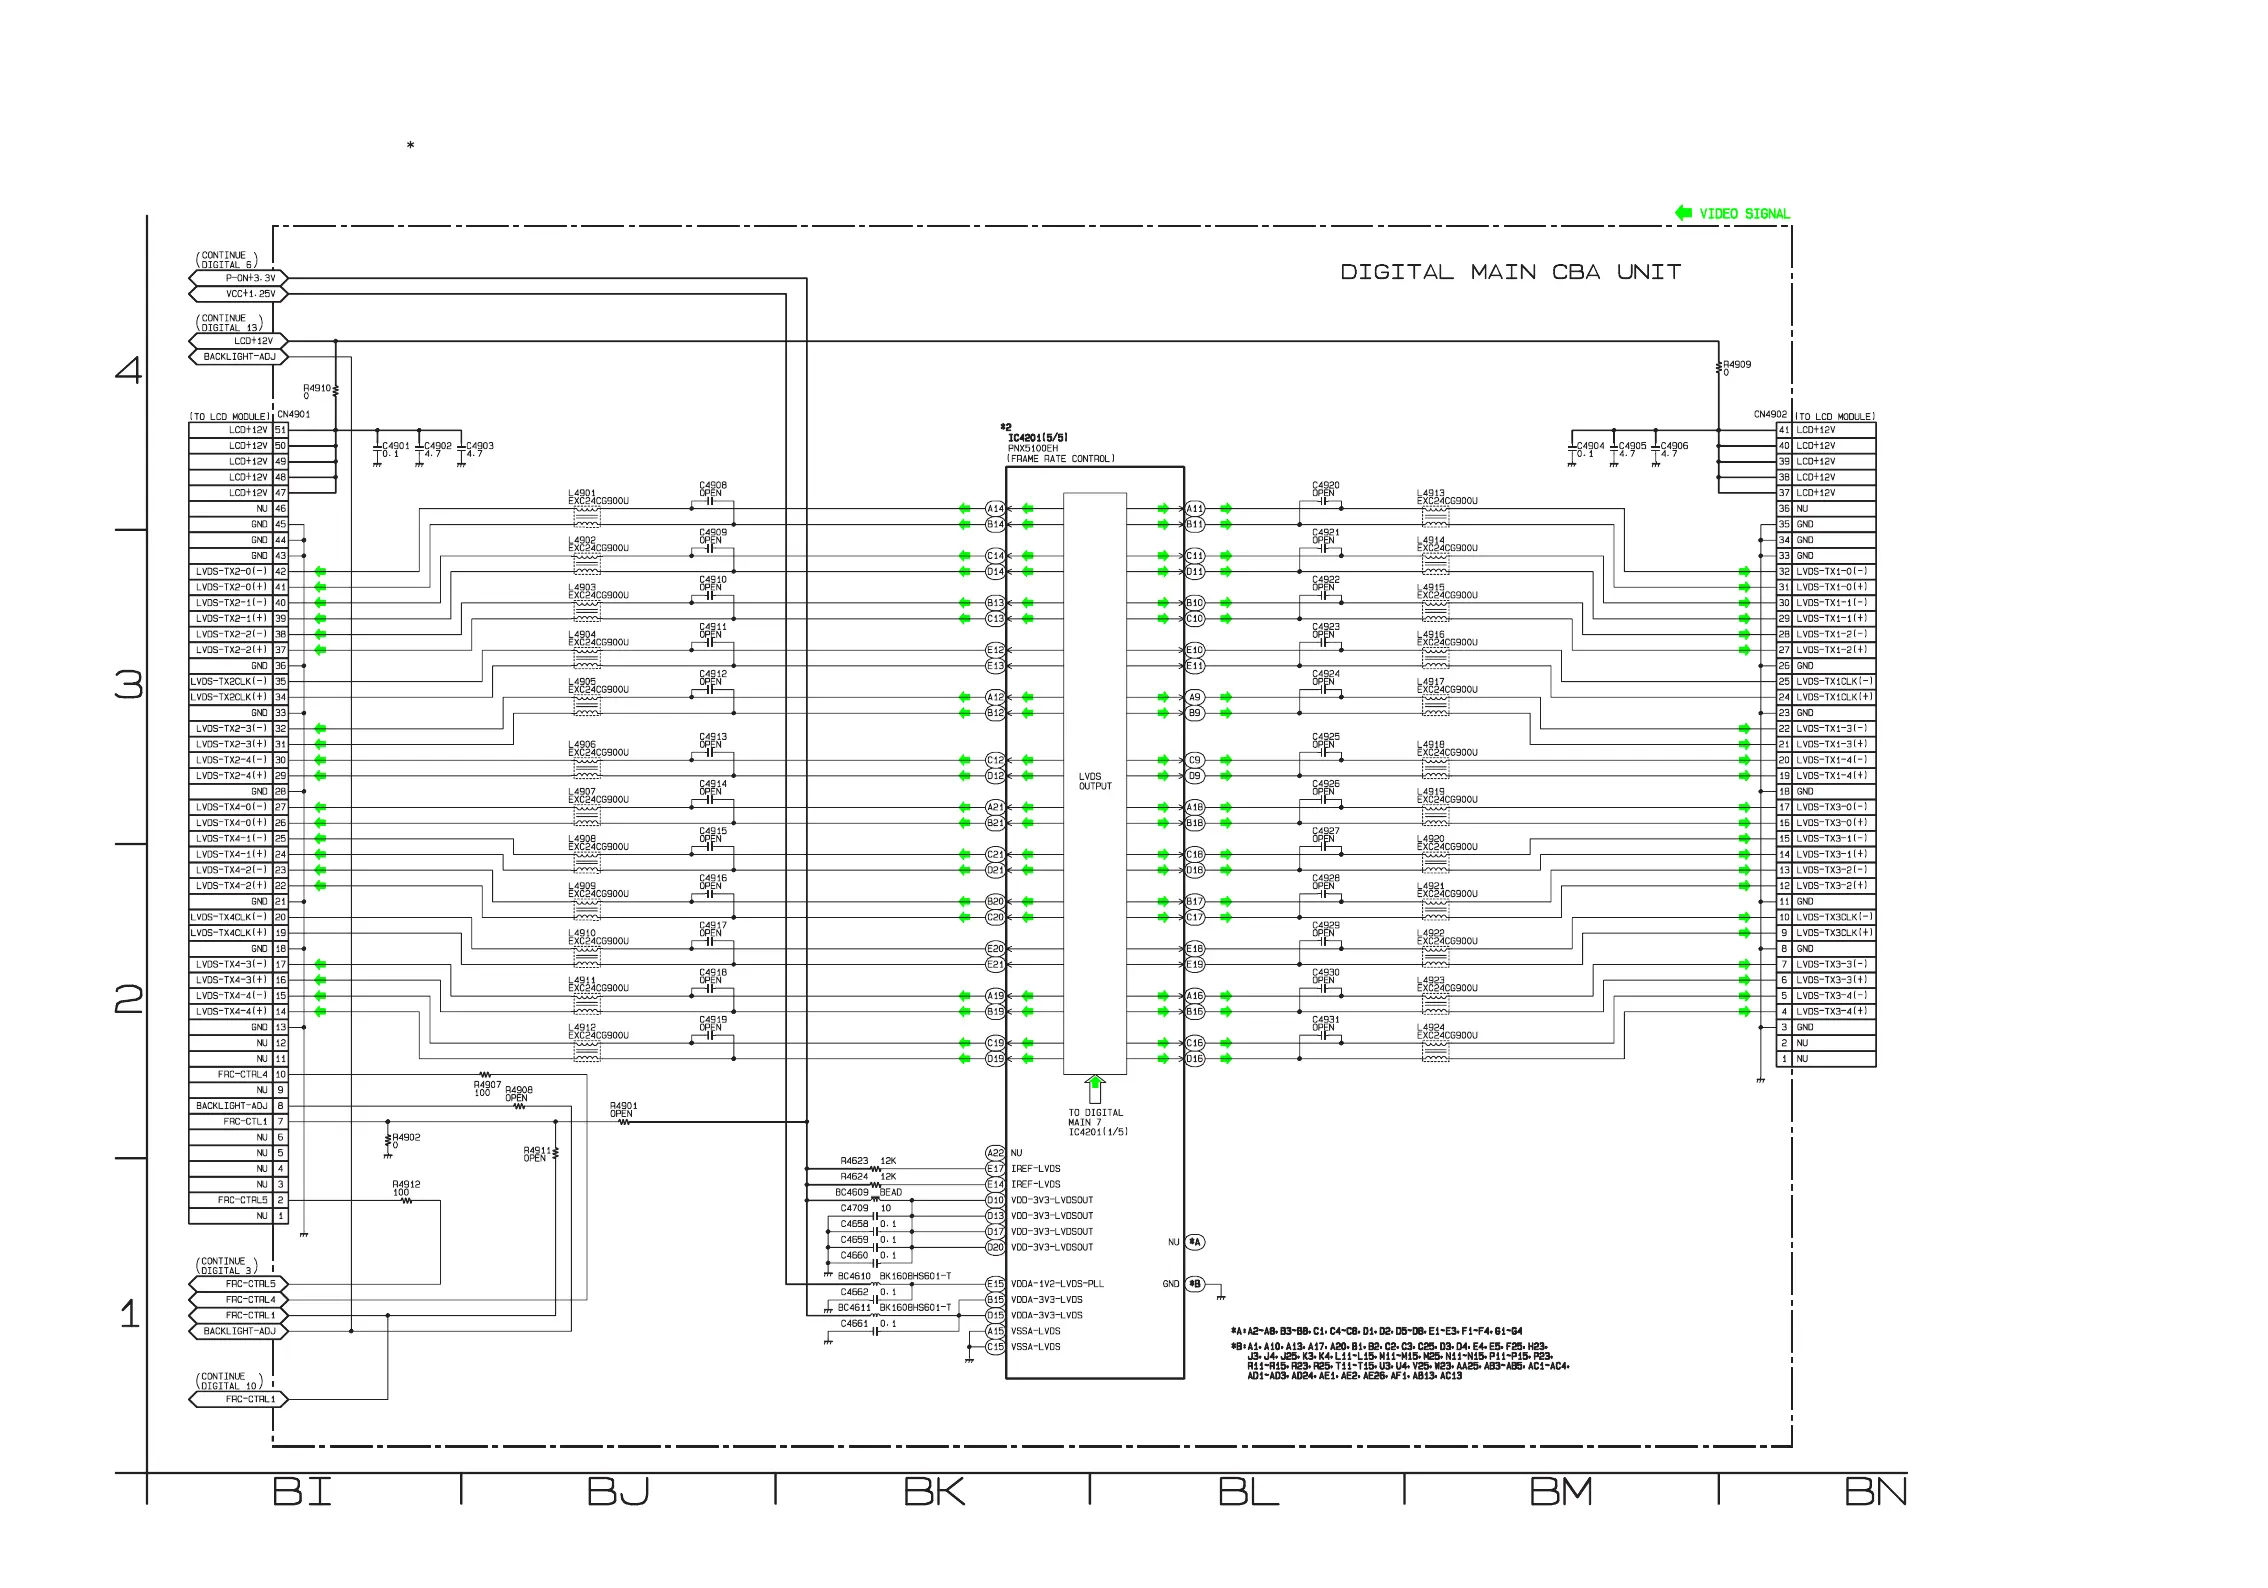Click FRC-CTRL4 pin 10 on CN4901
This screenshot has width=2268, height=1588.
coord(238,1075)
